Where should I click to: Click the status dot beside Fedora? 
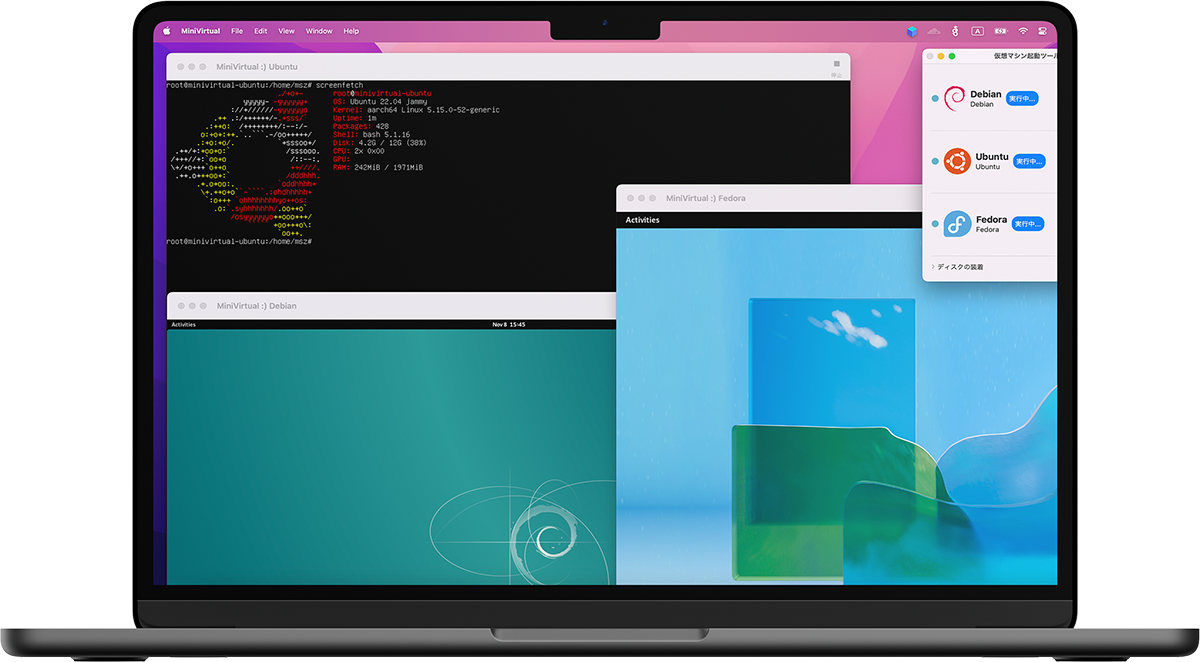pos(934,224)
